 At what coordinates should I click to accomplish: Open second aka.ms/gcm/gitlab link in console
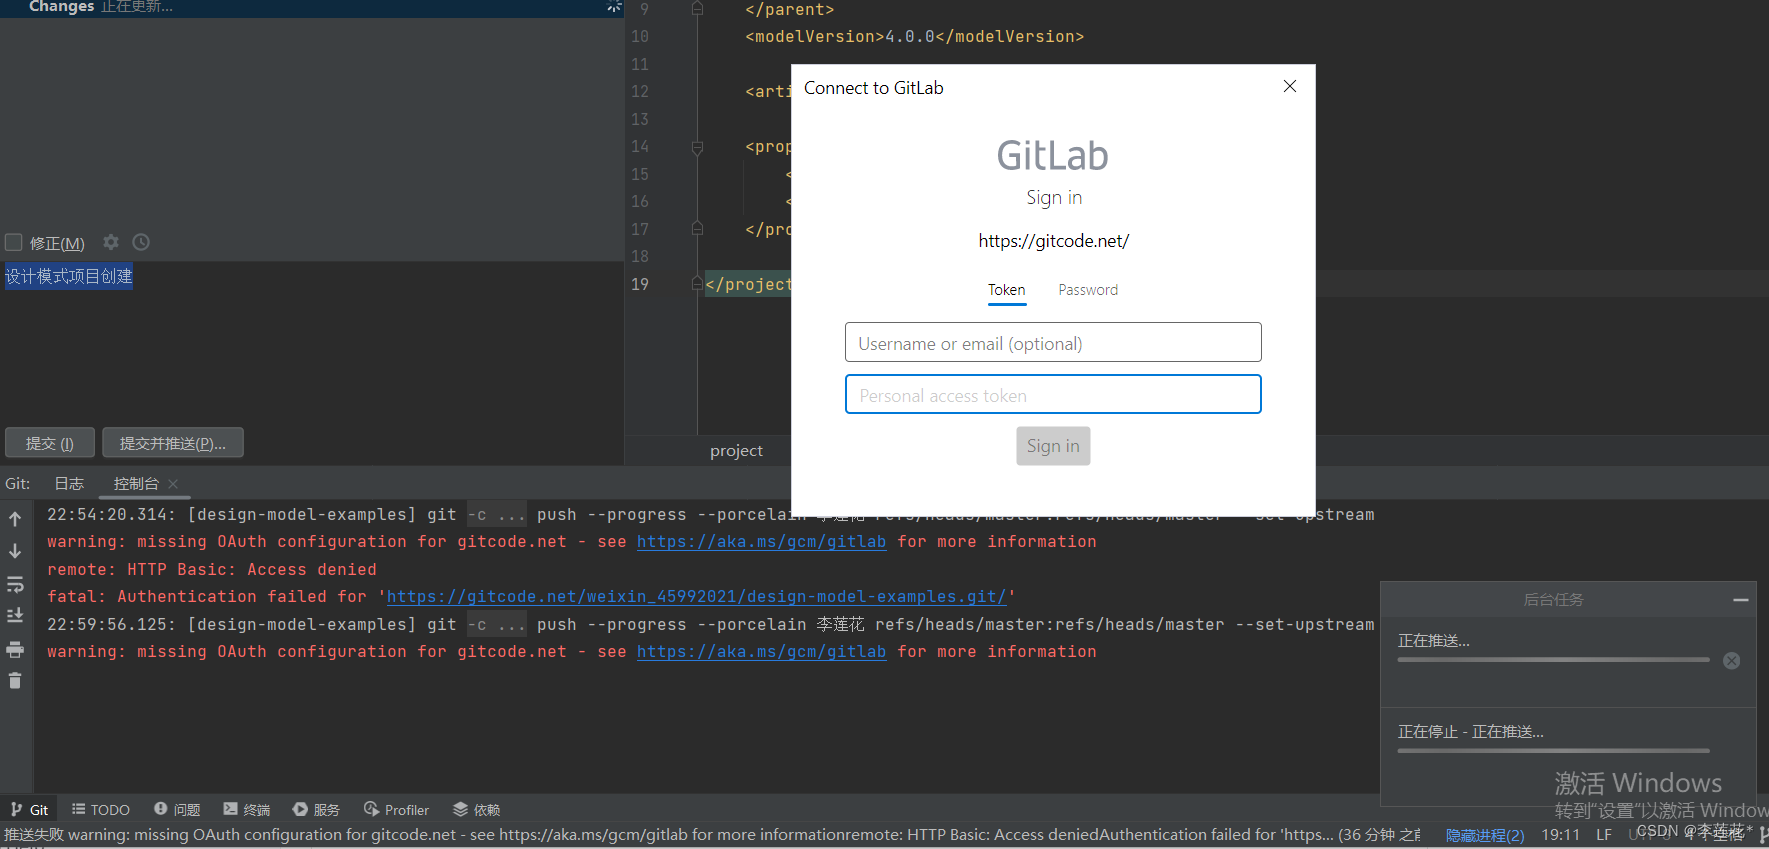tap(761, 652)
